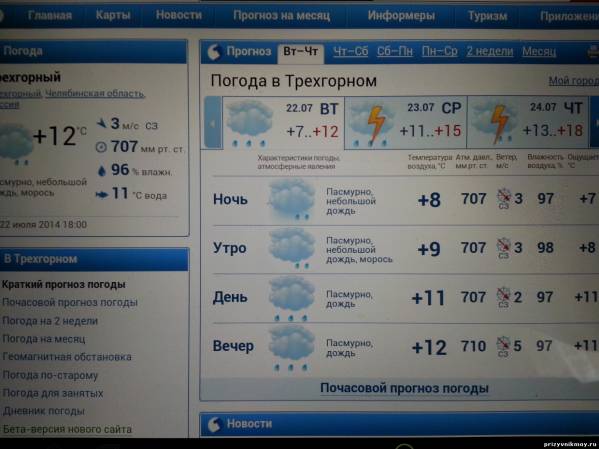
Task: Open Геомагнитная обстановка in the sidebar
Action: coord(67,357)
